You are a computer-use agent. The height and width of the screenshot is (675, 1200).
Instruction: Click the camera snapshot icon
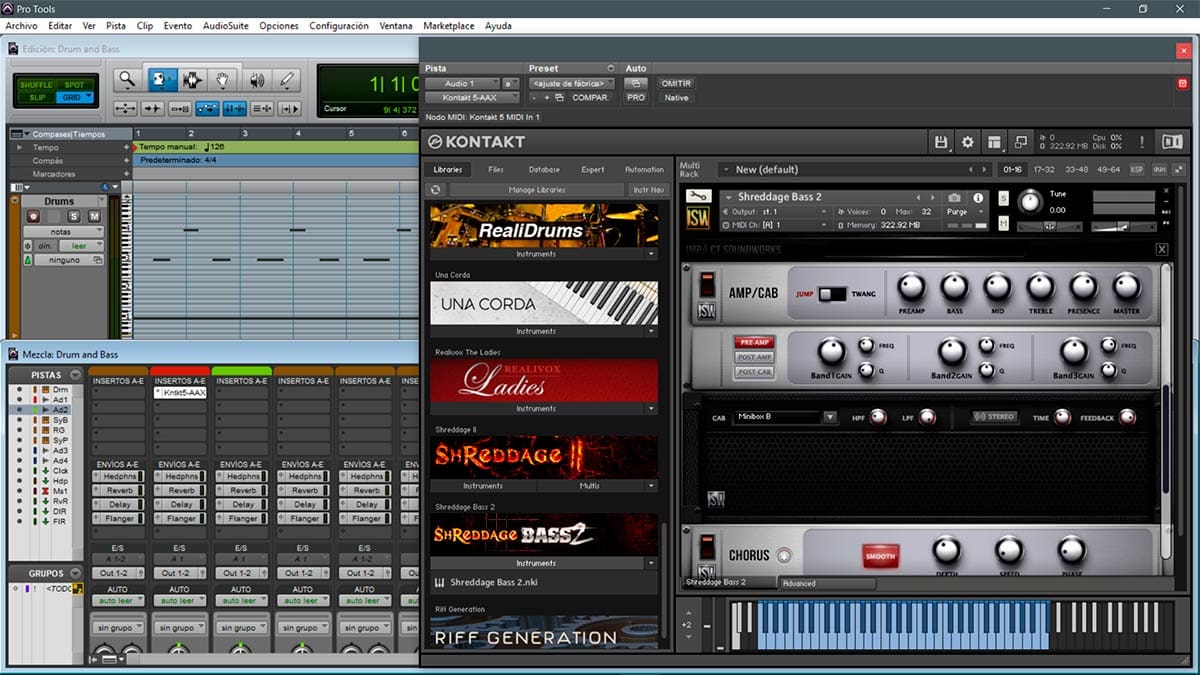tap(954, 198)
